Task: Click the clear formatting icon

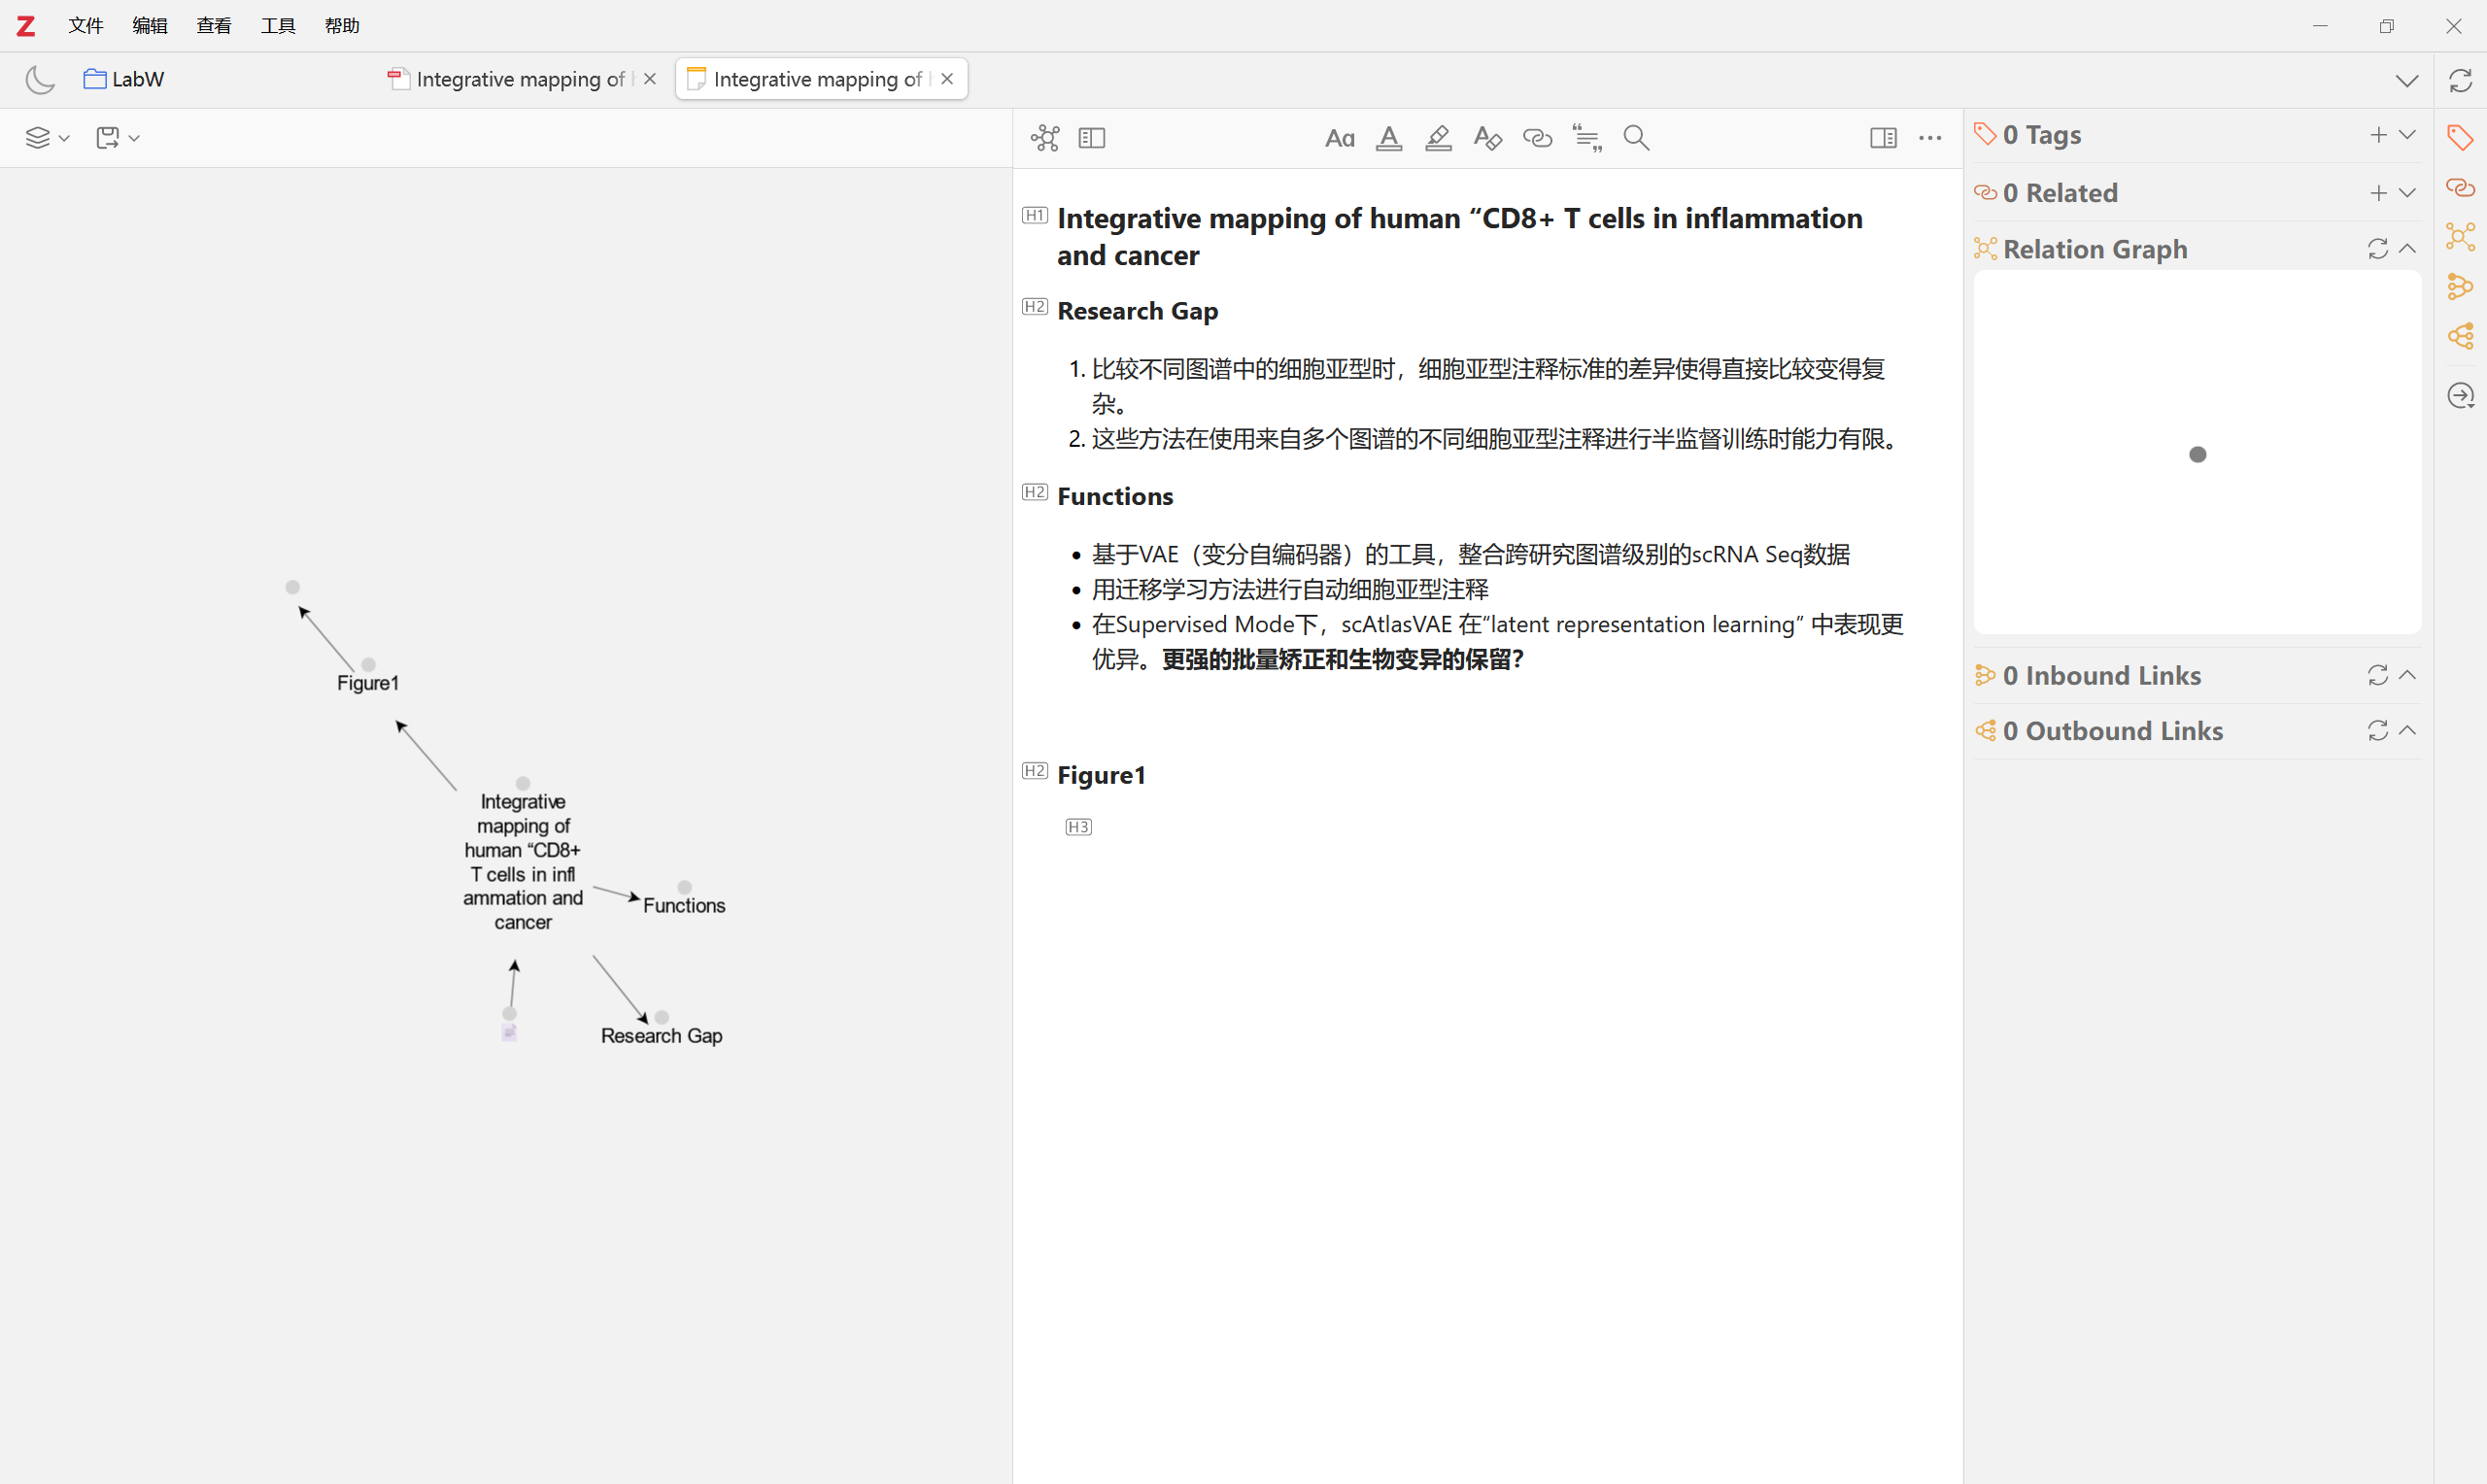Action: tap(1488, 138)
